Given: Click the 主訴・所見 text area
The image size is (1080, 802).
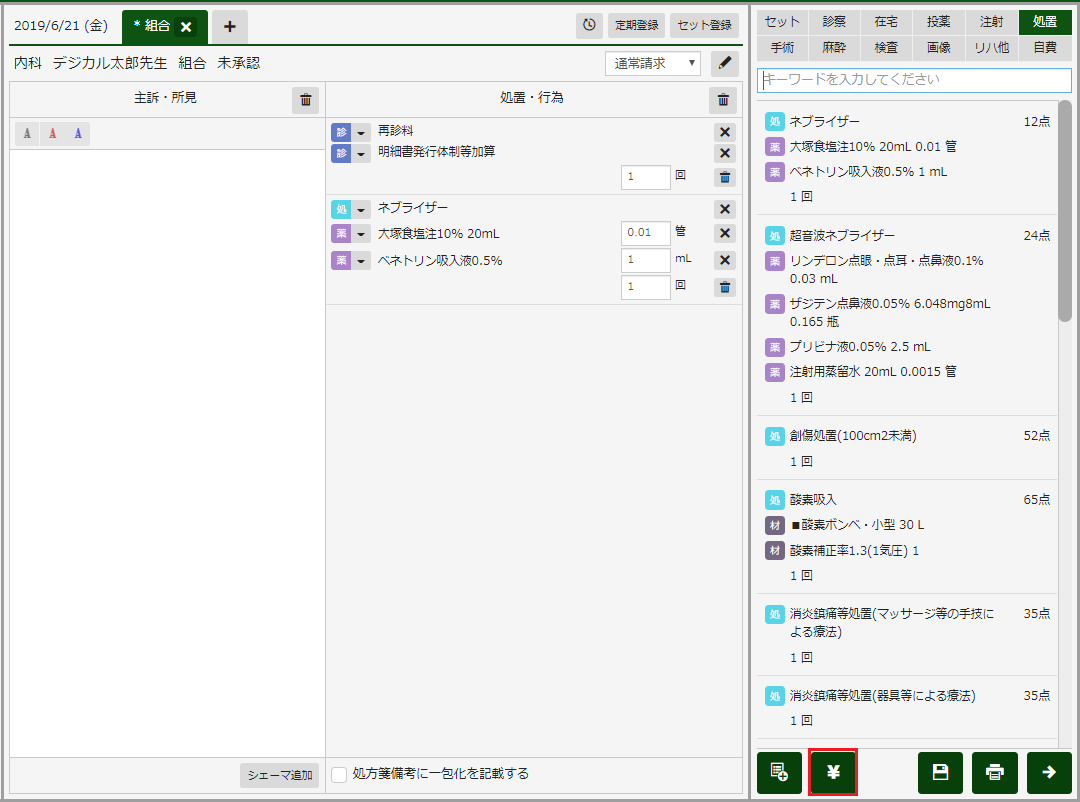Looking at the screenshot, I should 167,453.
